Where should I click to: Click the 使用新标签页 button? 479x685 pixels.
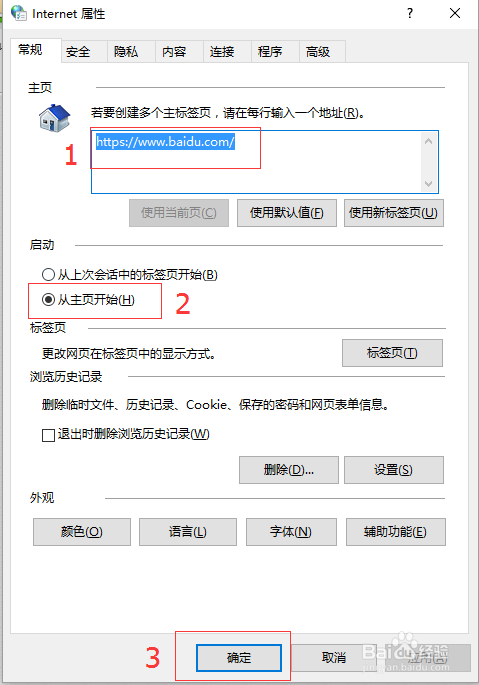tap(394, 213)
